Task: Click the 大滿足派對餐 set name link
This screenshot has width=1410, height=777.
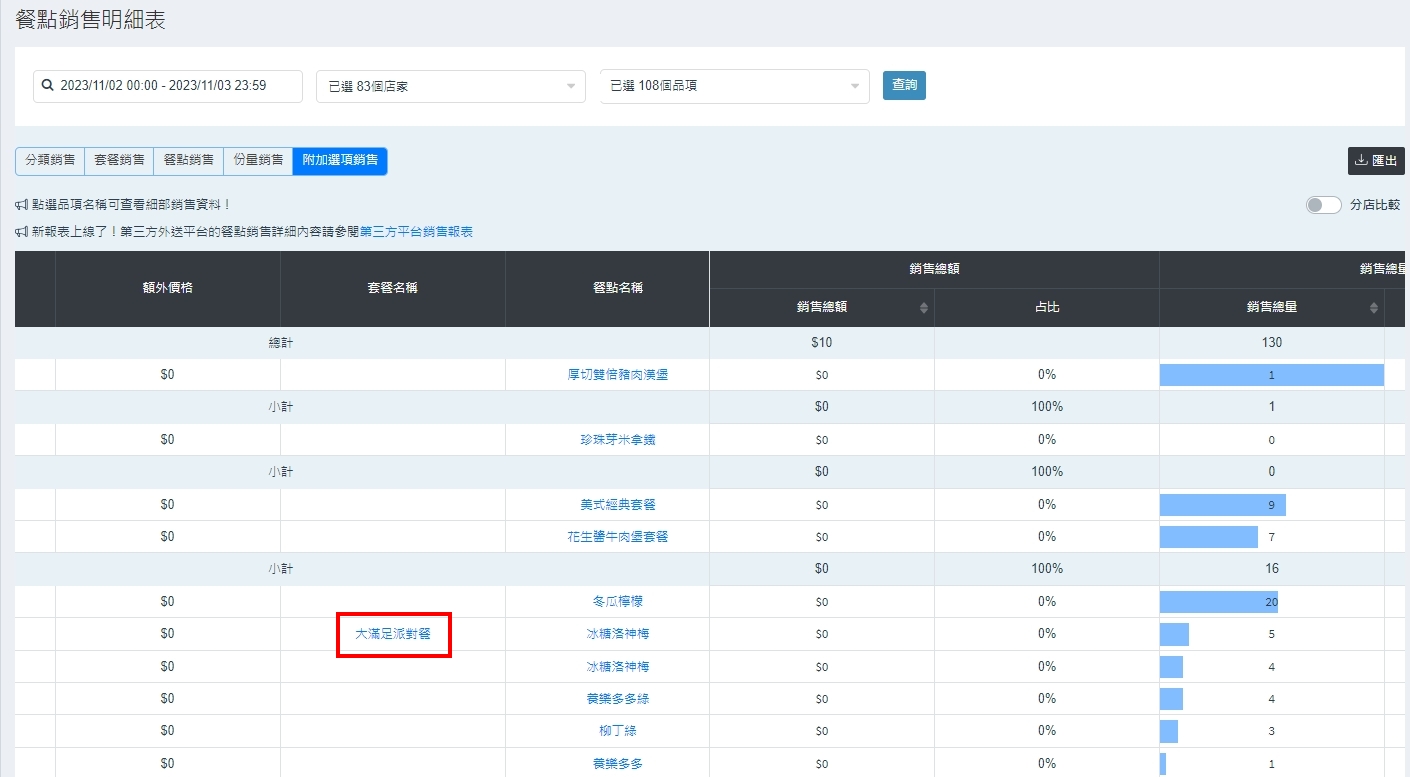Action: coord(393,634)
